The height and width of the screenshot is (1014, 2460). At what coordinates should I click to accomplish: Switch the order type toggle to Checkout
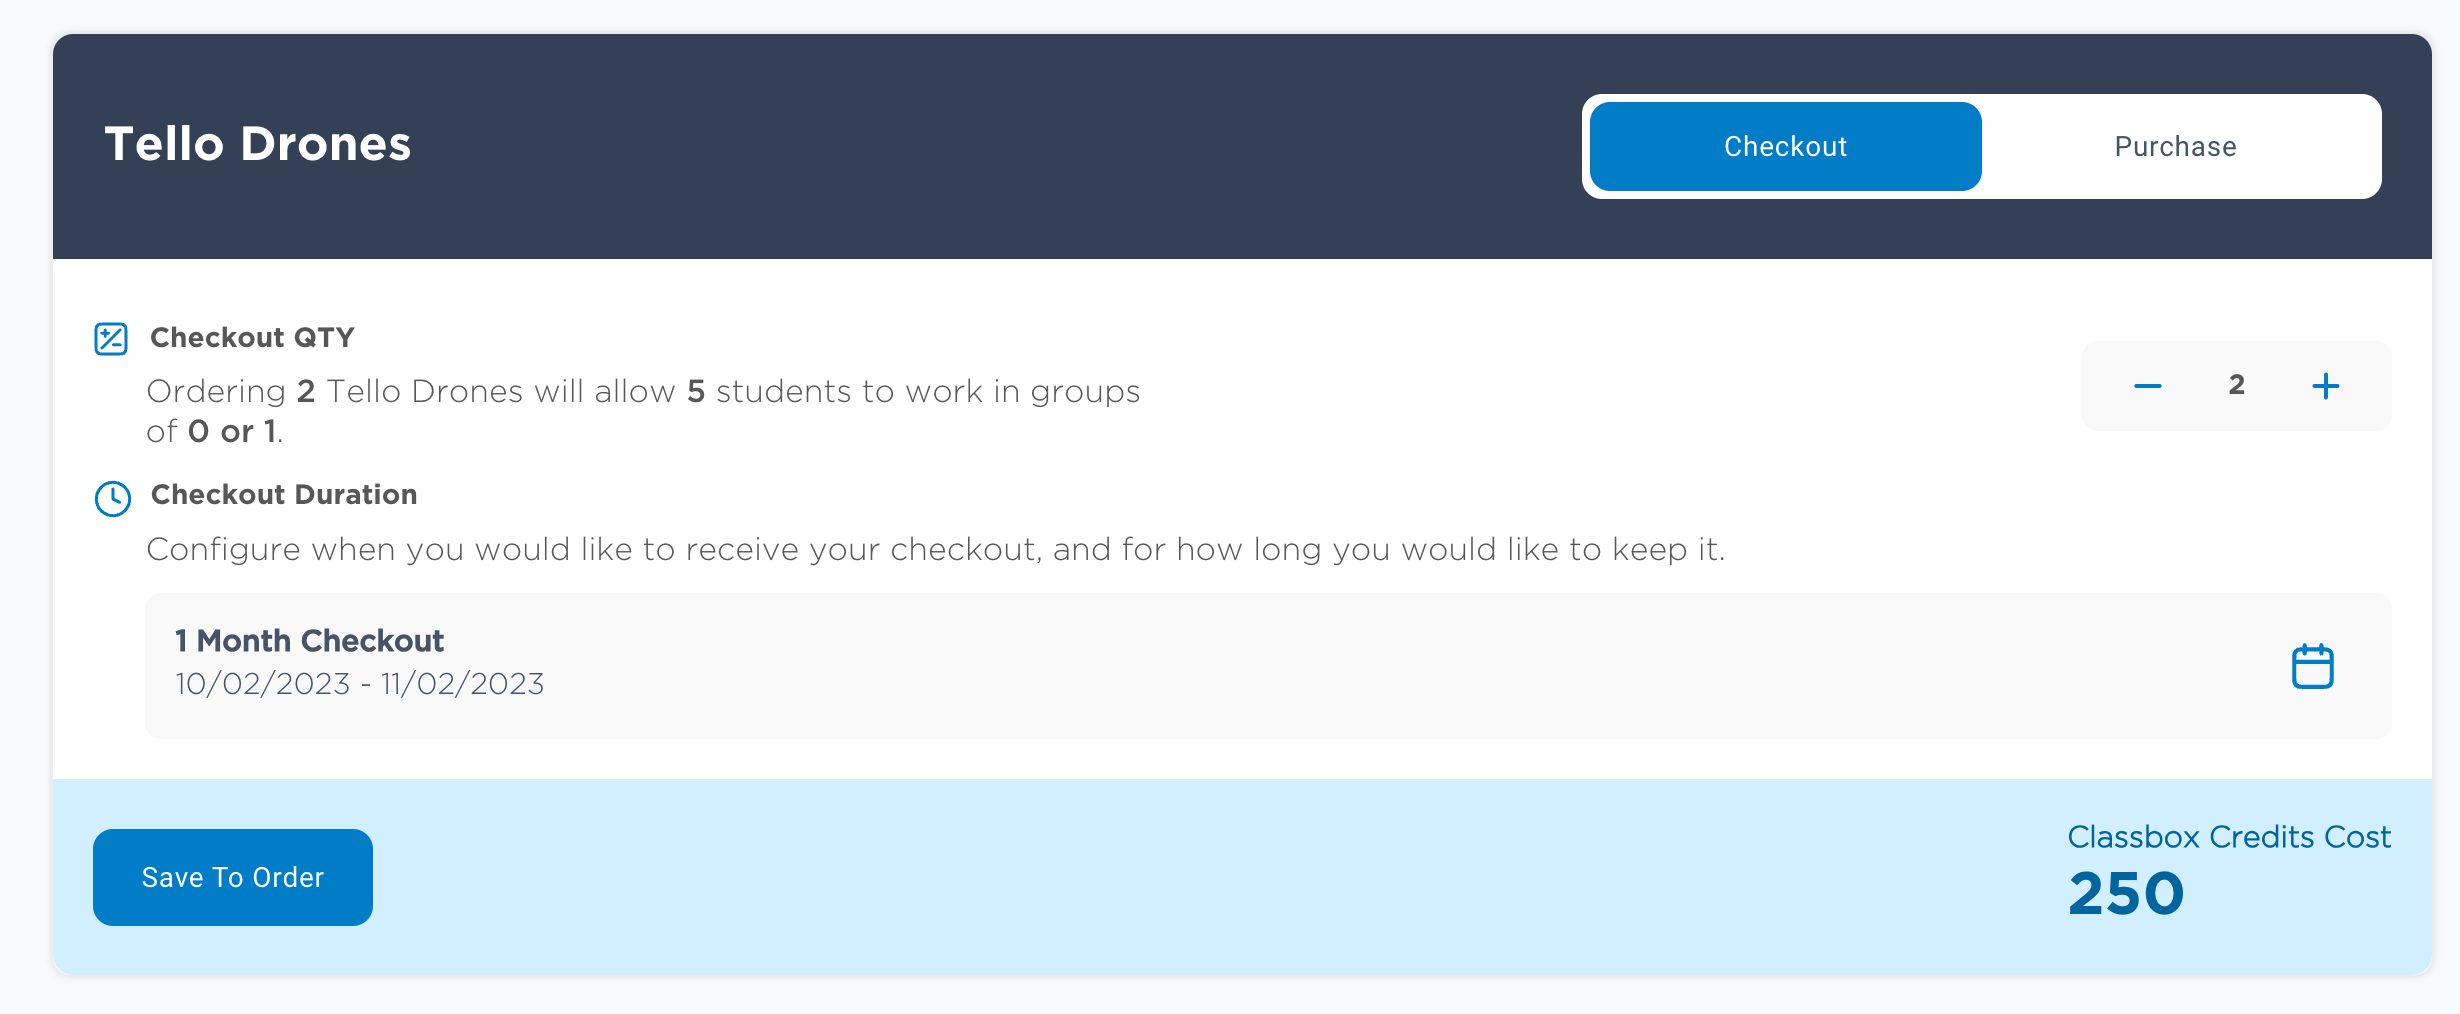[1784, 146]
